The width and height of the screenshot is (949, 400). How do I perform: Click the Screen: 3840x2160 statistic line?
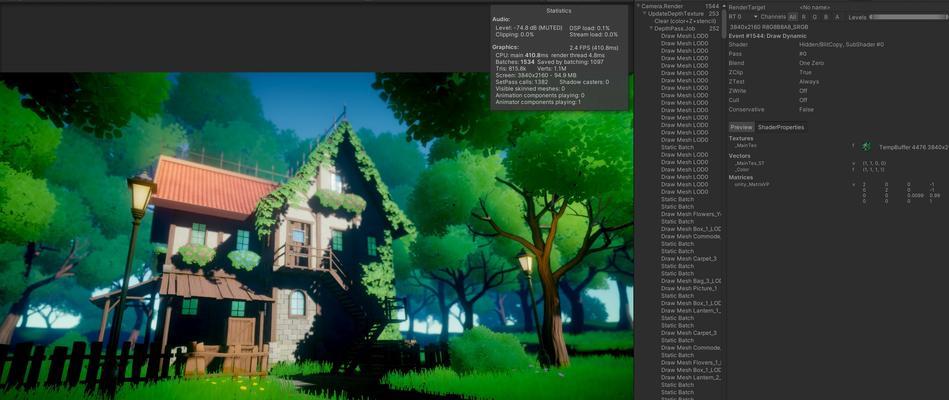[x=535, y=75]
